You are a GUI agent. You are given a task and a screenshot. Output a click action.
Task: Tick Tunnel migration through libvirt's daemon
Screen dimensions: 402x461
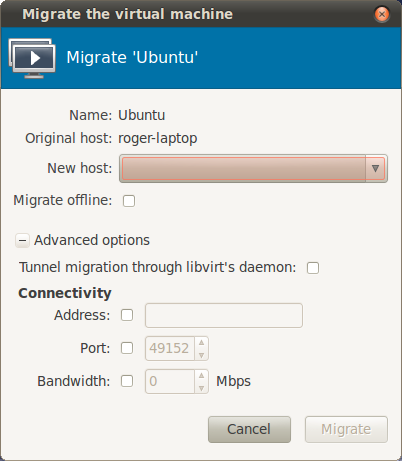313,268
